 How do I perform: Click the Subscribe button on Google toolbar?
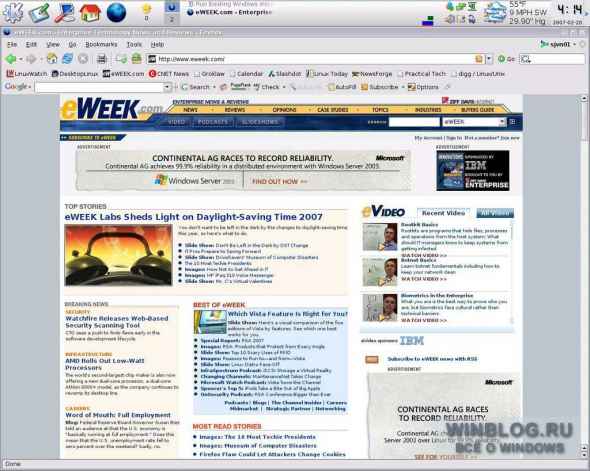pyautogui.click(x=380, y=87)
